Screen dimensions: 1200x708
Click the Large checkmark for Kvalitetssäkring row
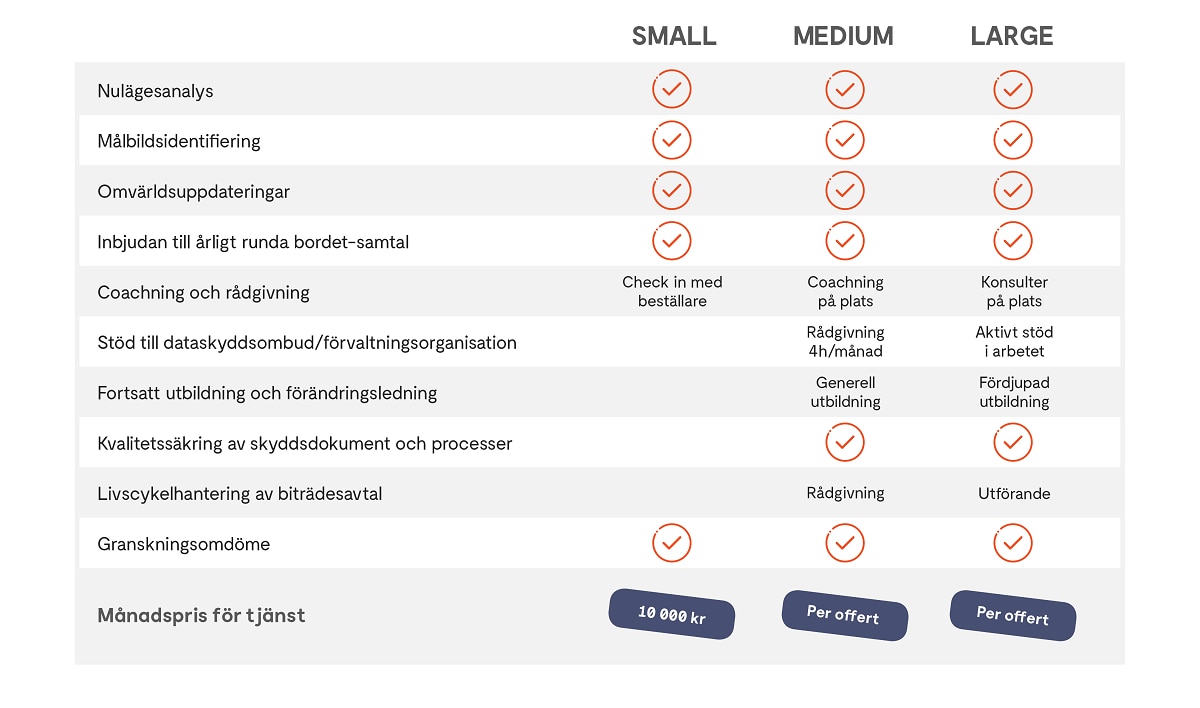click(x=1013, y=442)
